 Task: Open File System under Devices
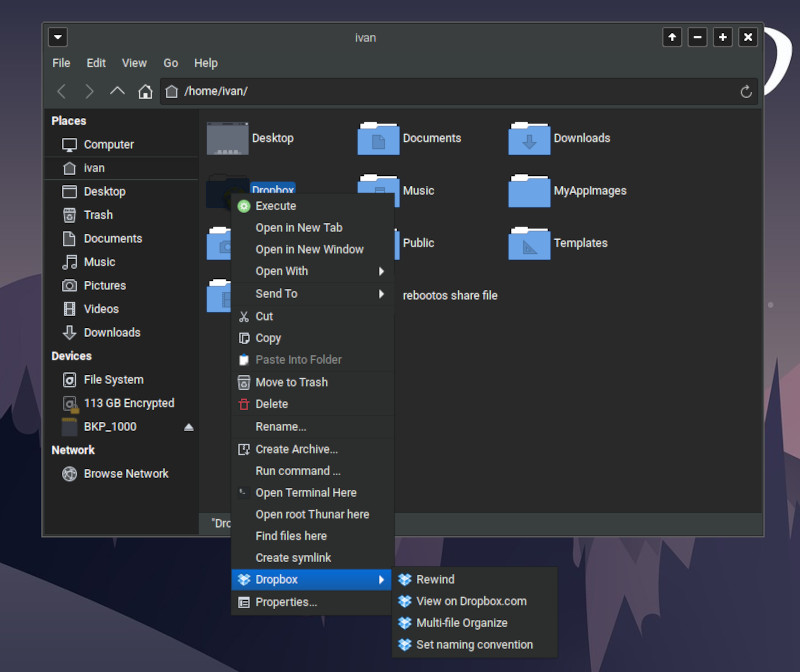[x=121, y=380]
